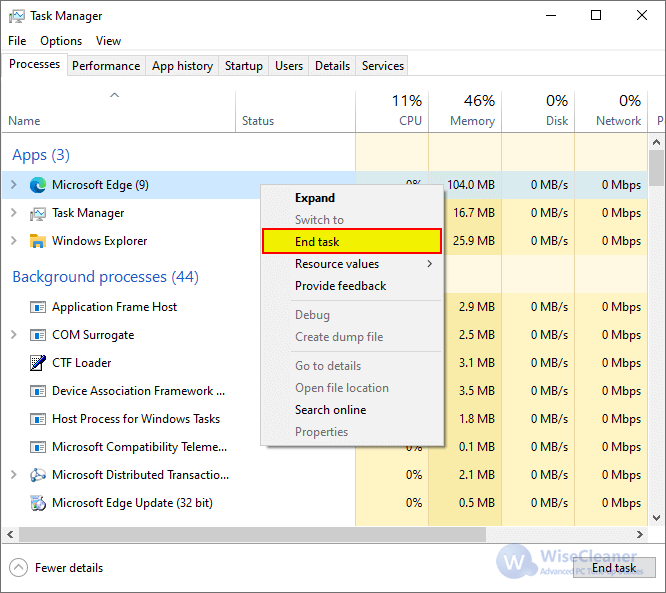
Task: Expand the COM Surrogate row
Action: [14, 335]
